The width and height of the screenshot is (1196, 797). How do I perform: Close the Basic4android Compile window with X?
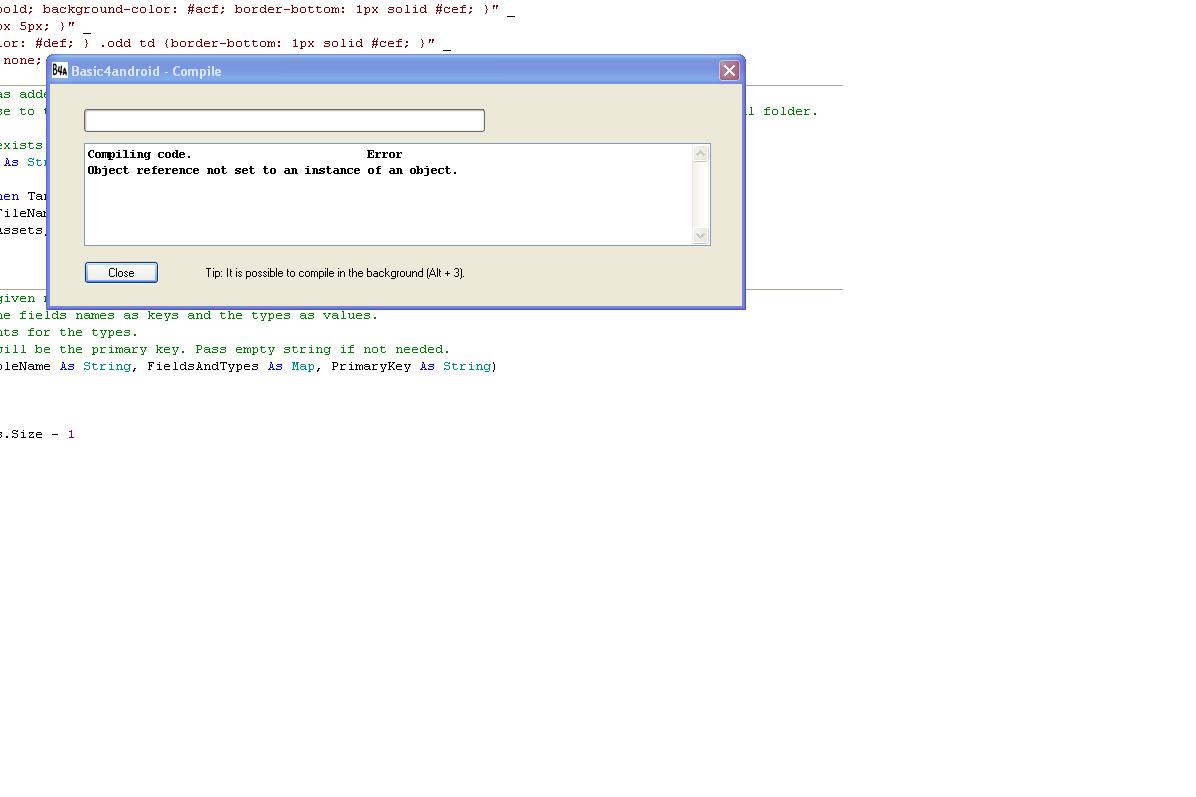pyautogui.click(x=729, y=71)
